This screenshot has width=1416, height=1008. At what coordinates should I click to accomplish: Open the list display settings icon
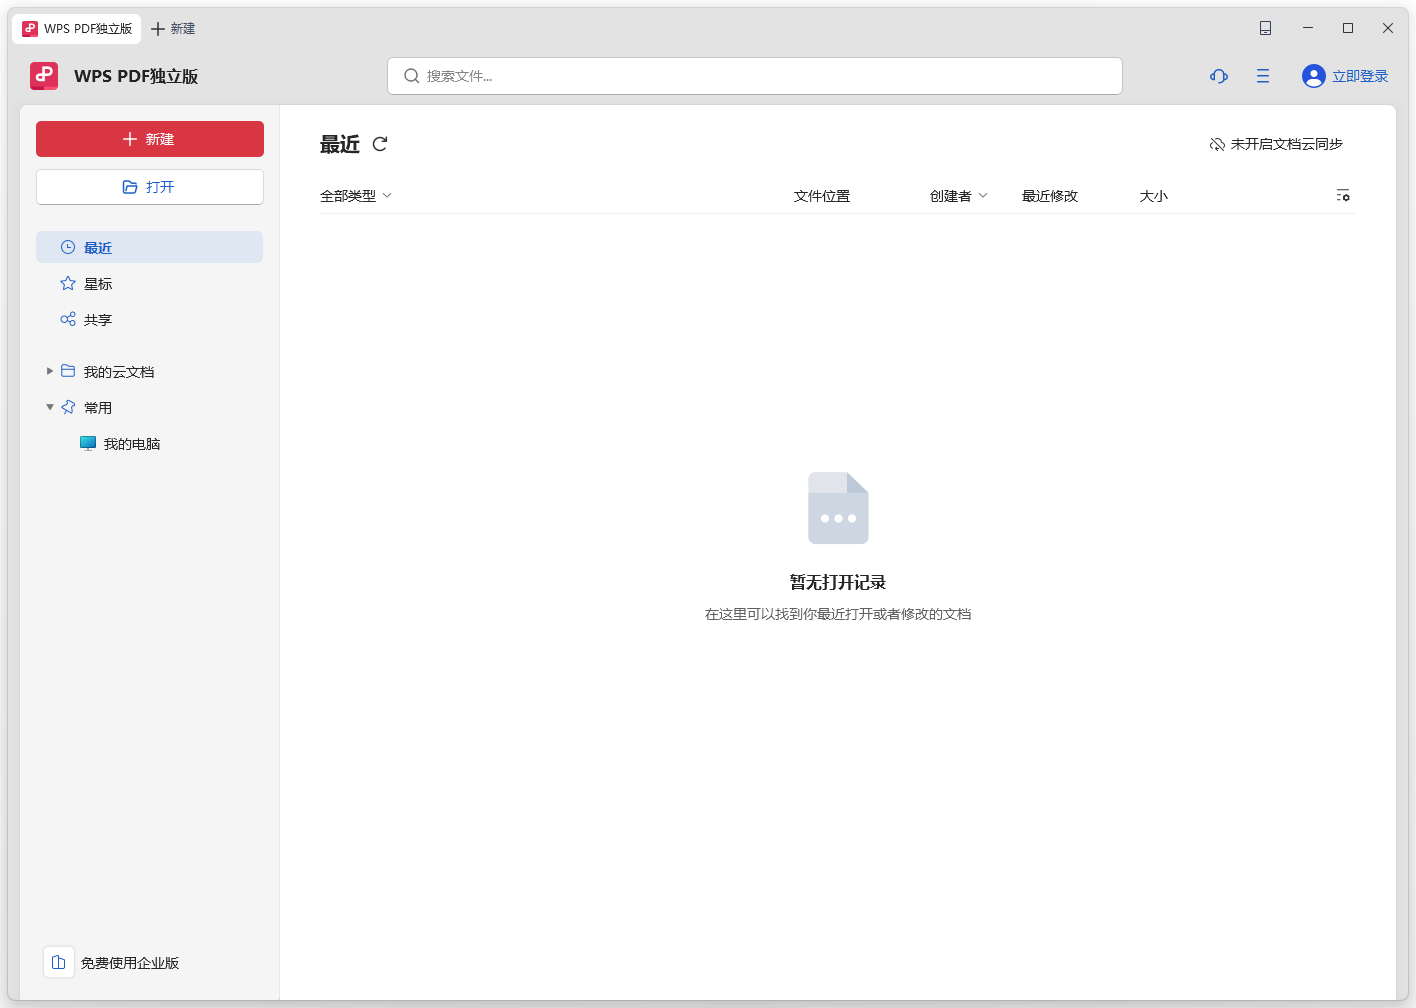(x=1342, y=195)
